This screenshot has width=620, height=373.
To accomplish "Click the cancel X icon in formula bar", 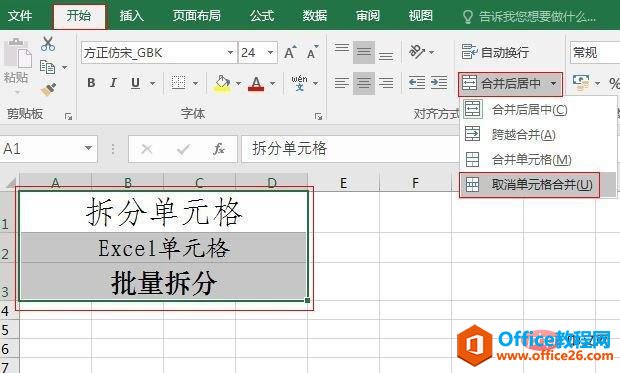I will (x=147, y=149).
